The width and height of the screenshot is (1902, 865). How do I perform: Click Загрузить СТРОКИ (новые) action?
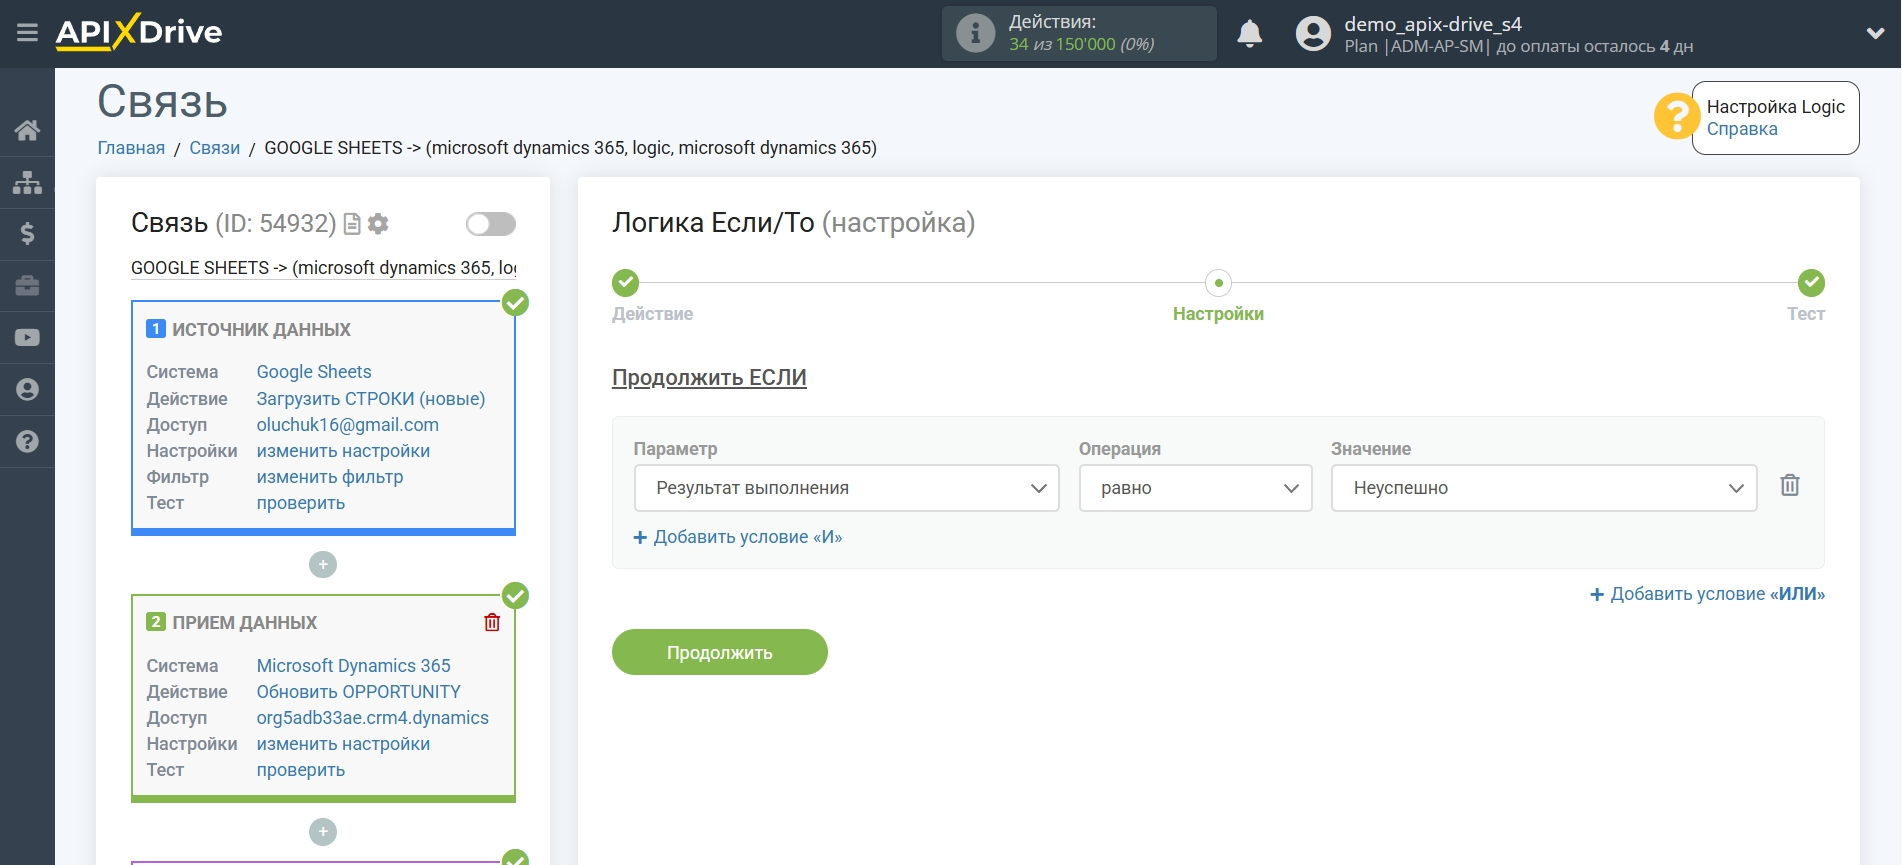(x=371, y=399)
